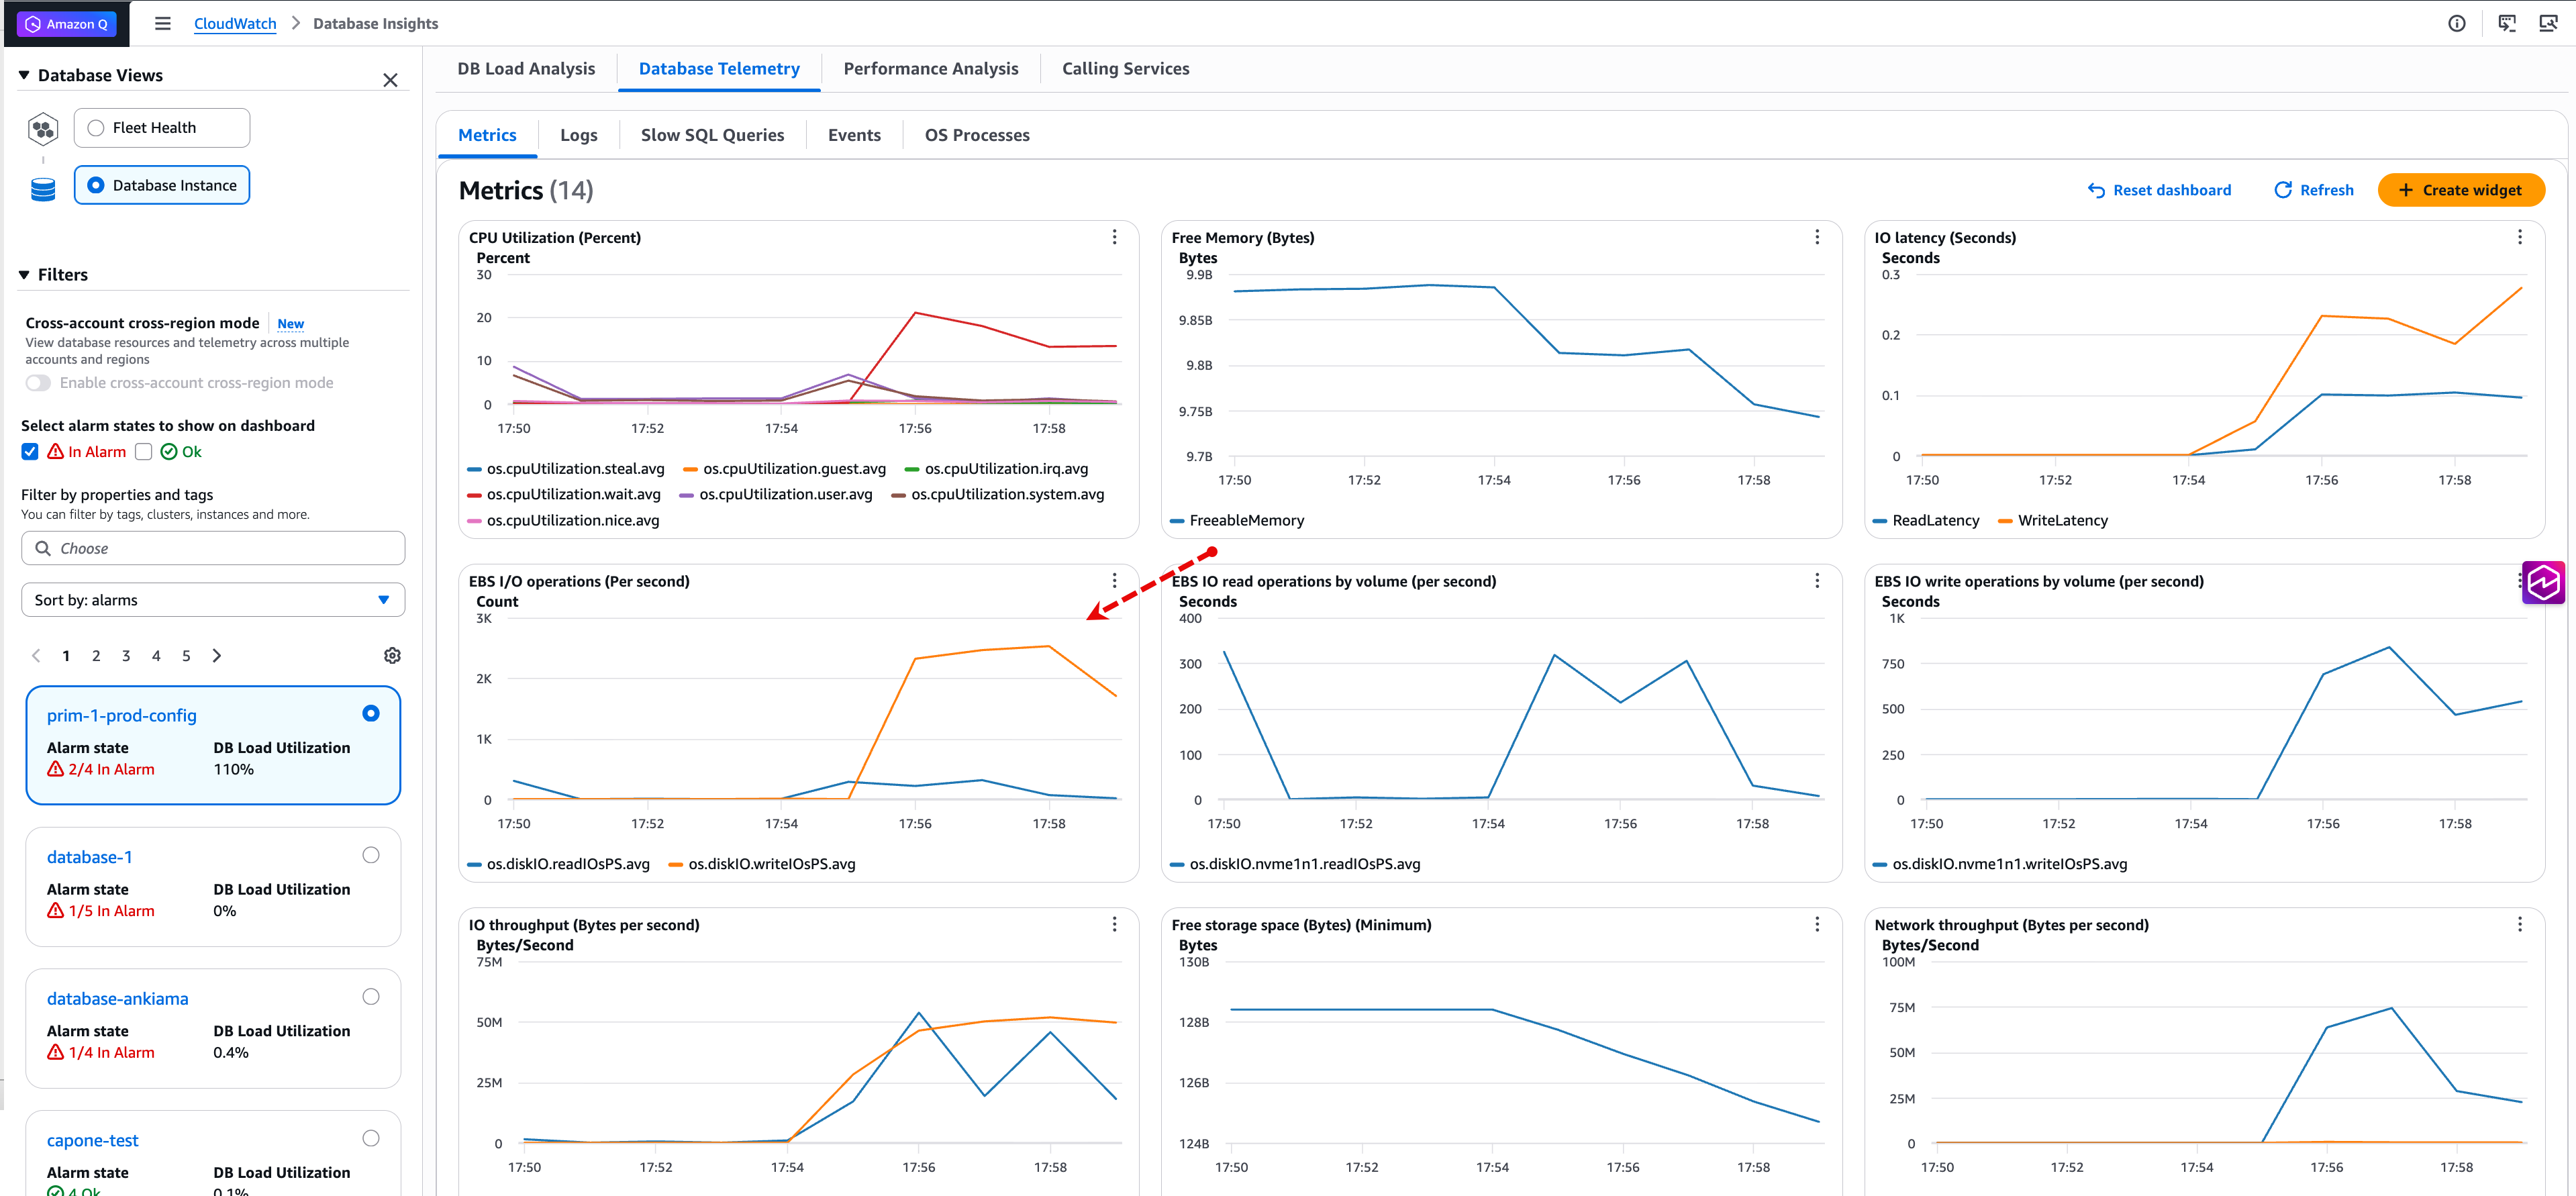Switch to DB Load Analysis tab
Image resolution: width=2576 pixels, height=1196 pixels.
526,69
